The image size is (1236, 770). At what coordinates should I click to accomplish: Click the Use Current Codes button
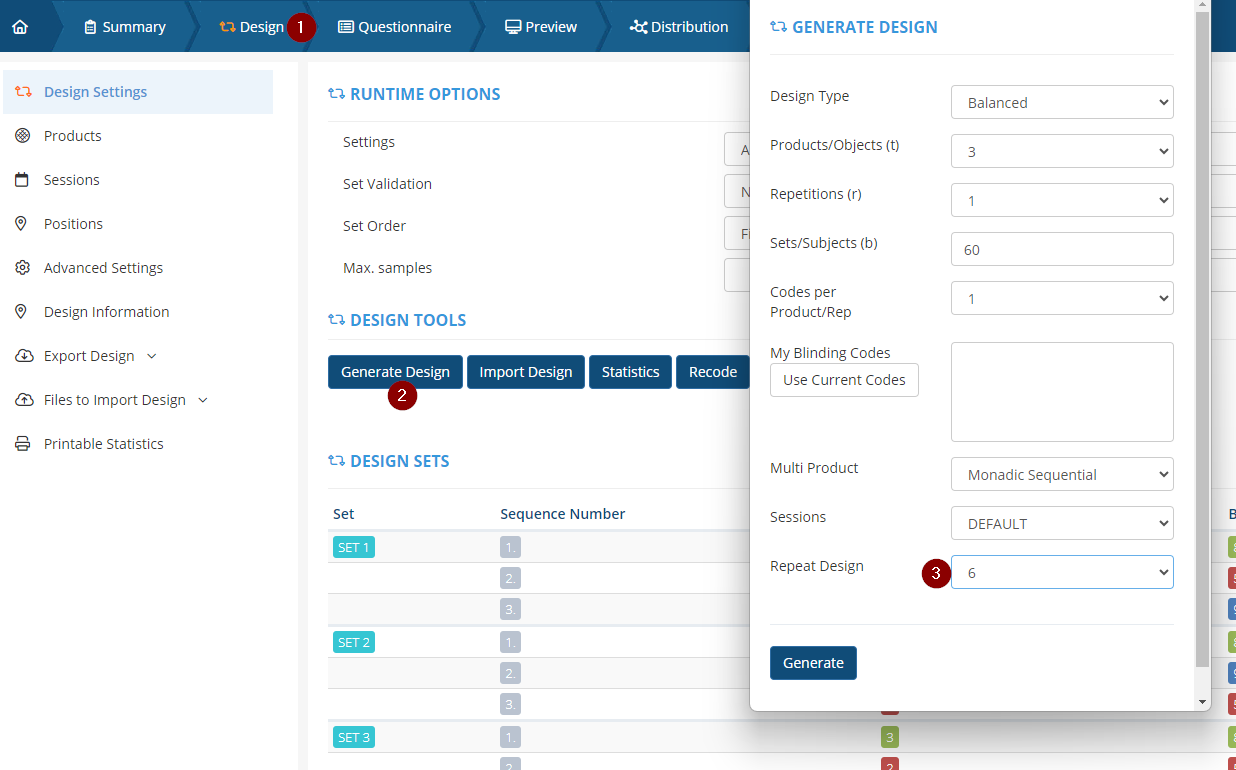(844, 380)
